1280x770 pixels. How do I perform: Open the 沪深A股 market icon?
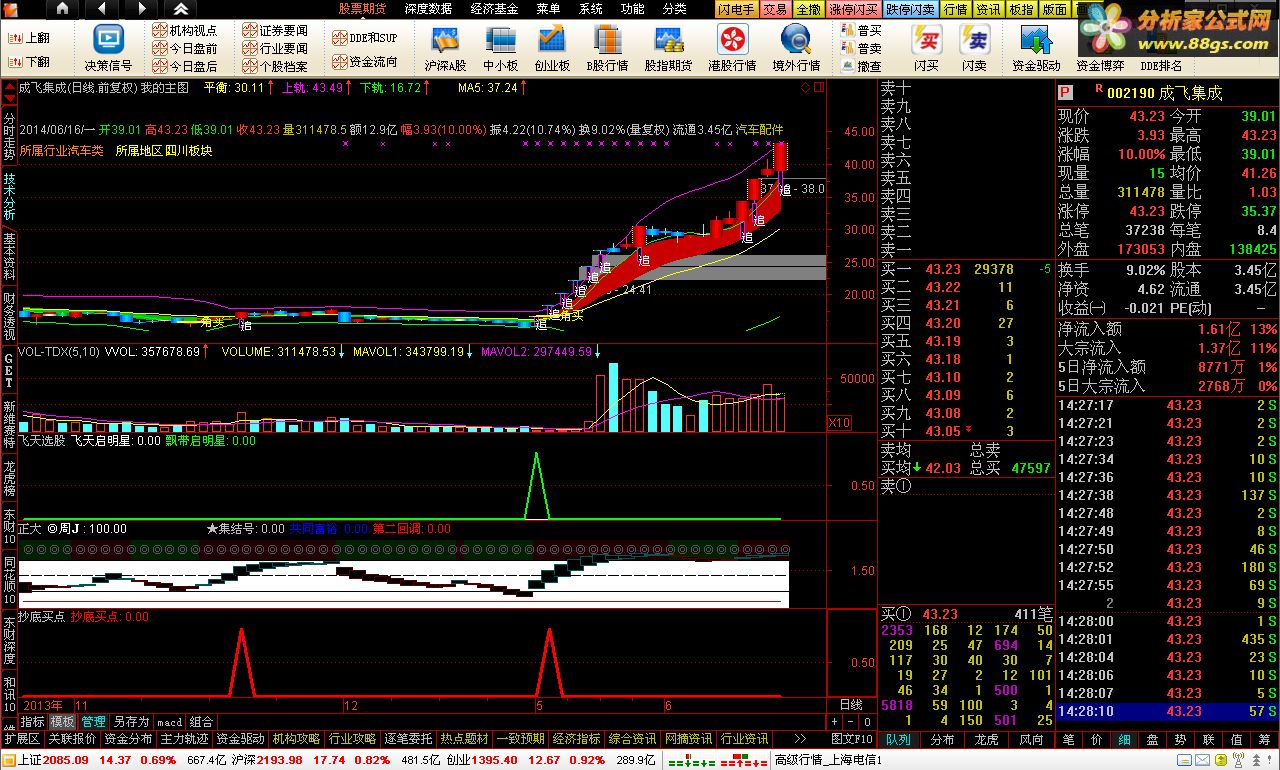tap(445, 48)
